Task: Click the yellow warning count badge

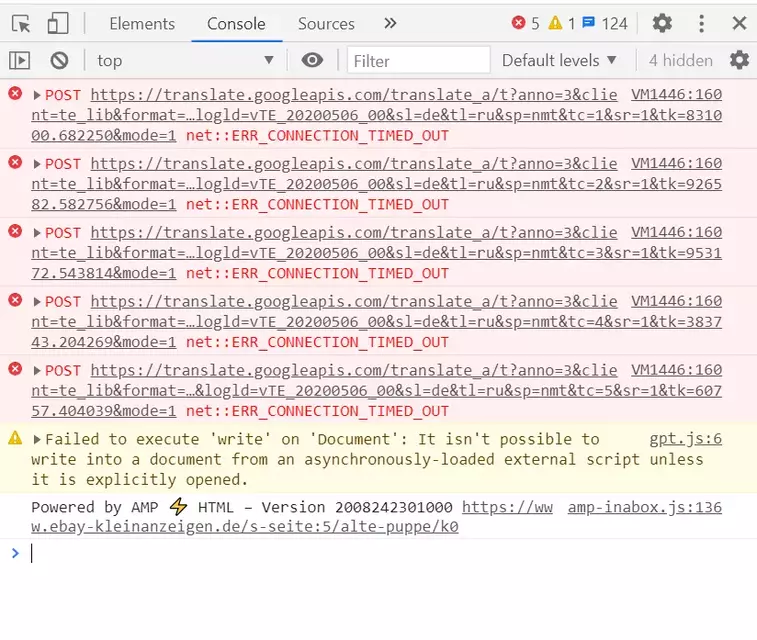Action: [x=561, y=23]
